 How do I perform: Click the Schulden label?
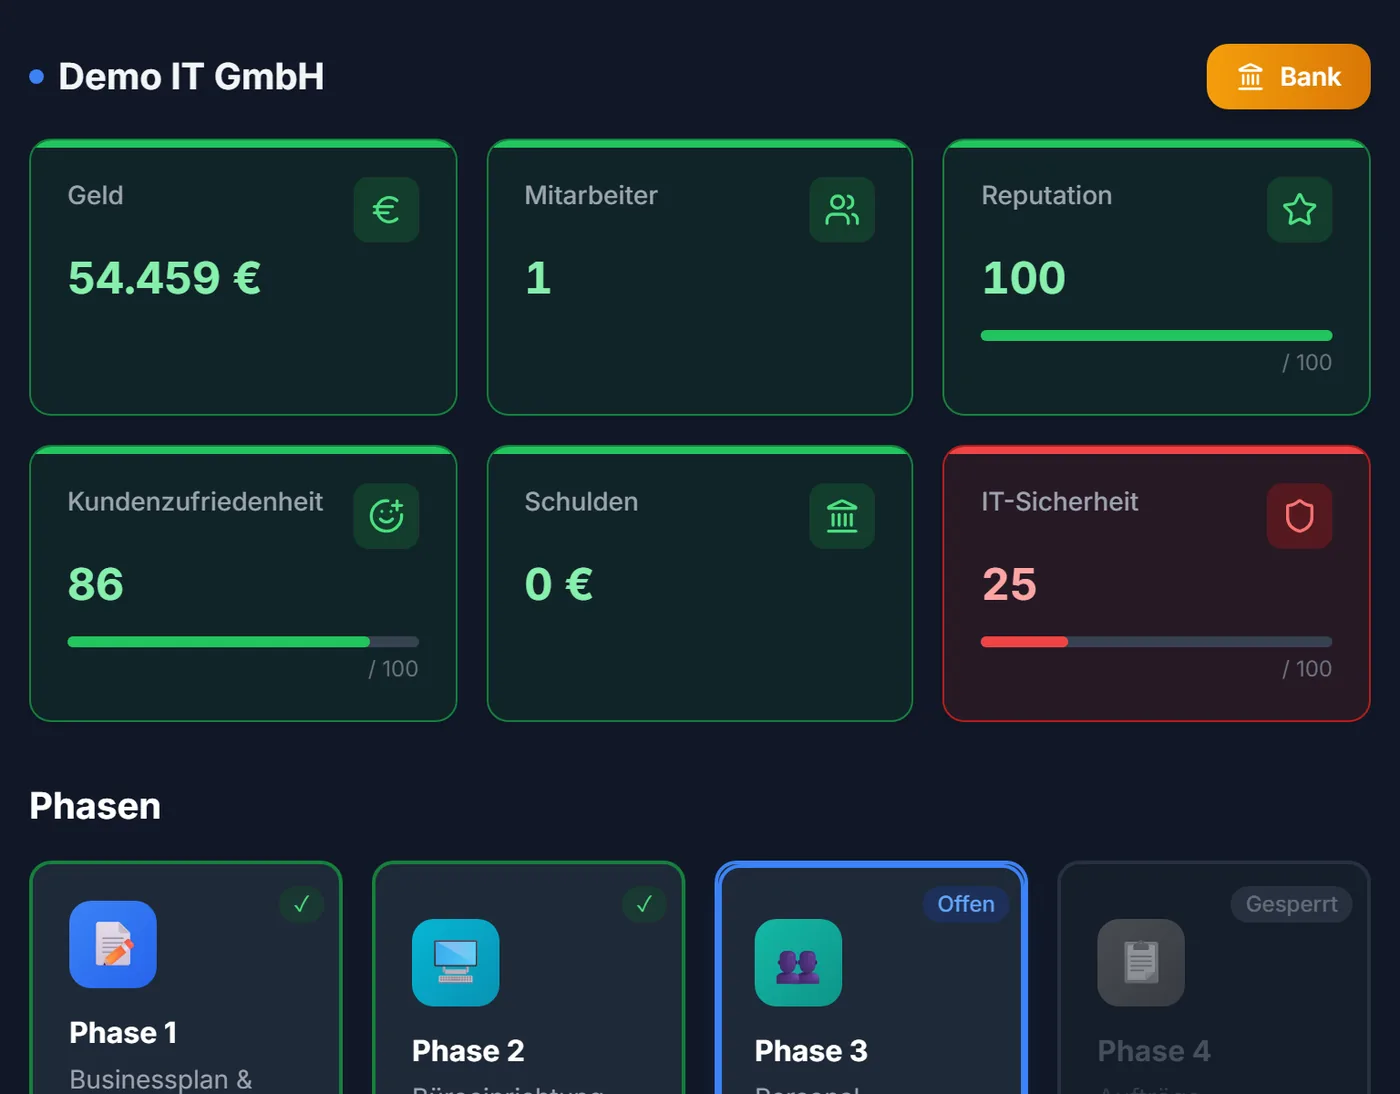point(581,502)
